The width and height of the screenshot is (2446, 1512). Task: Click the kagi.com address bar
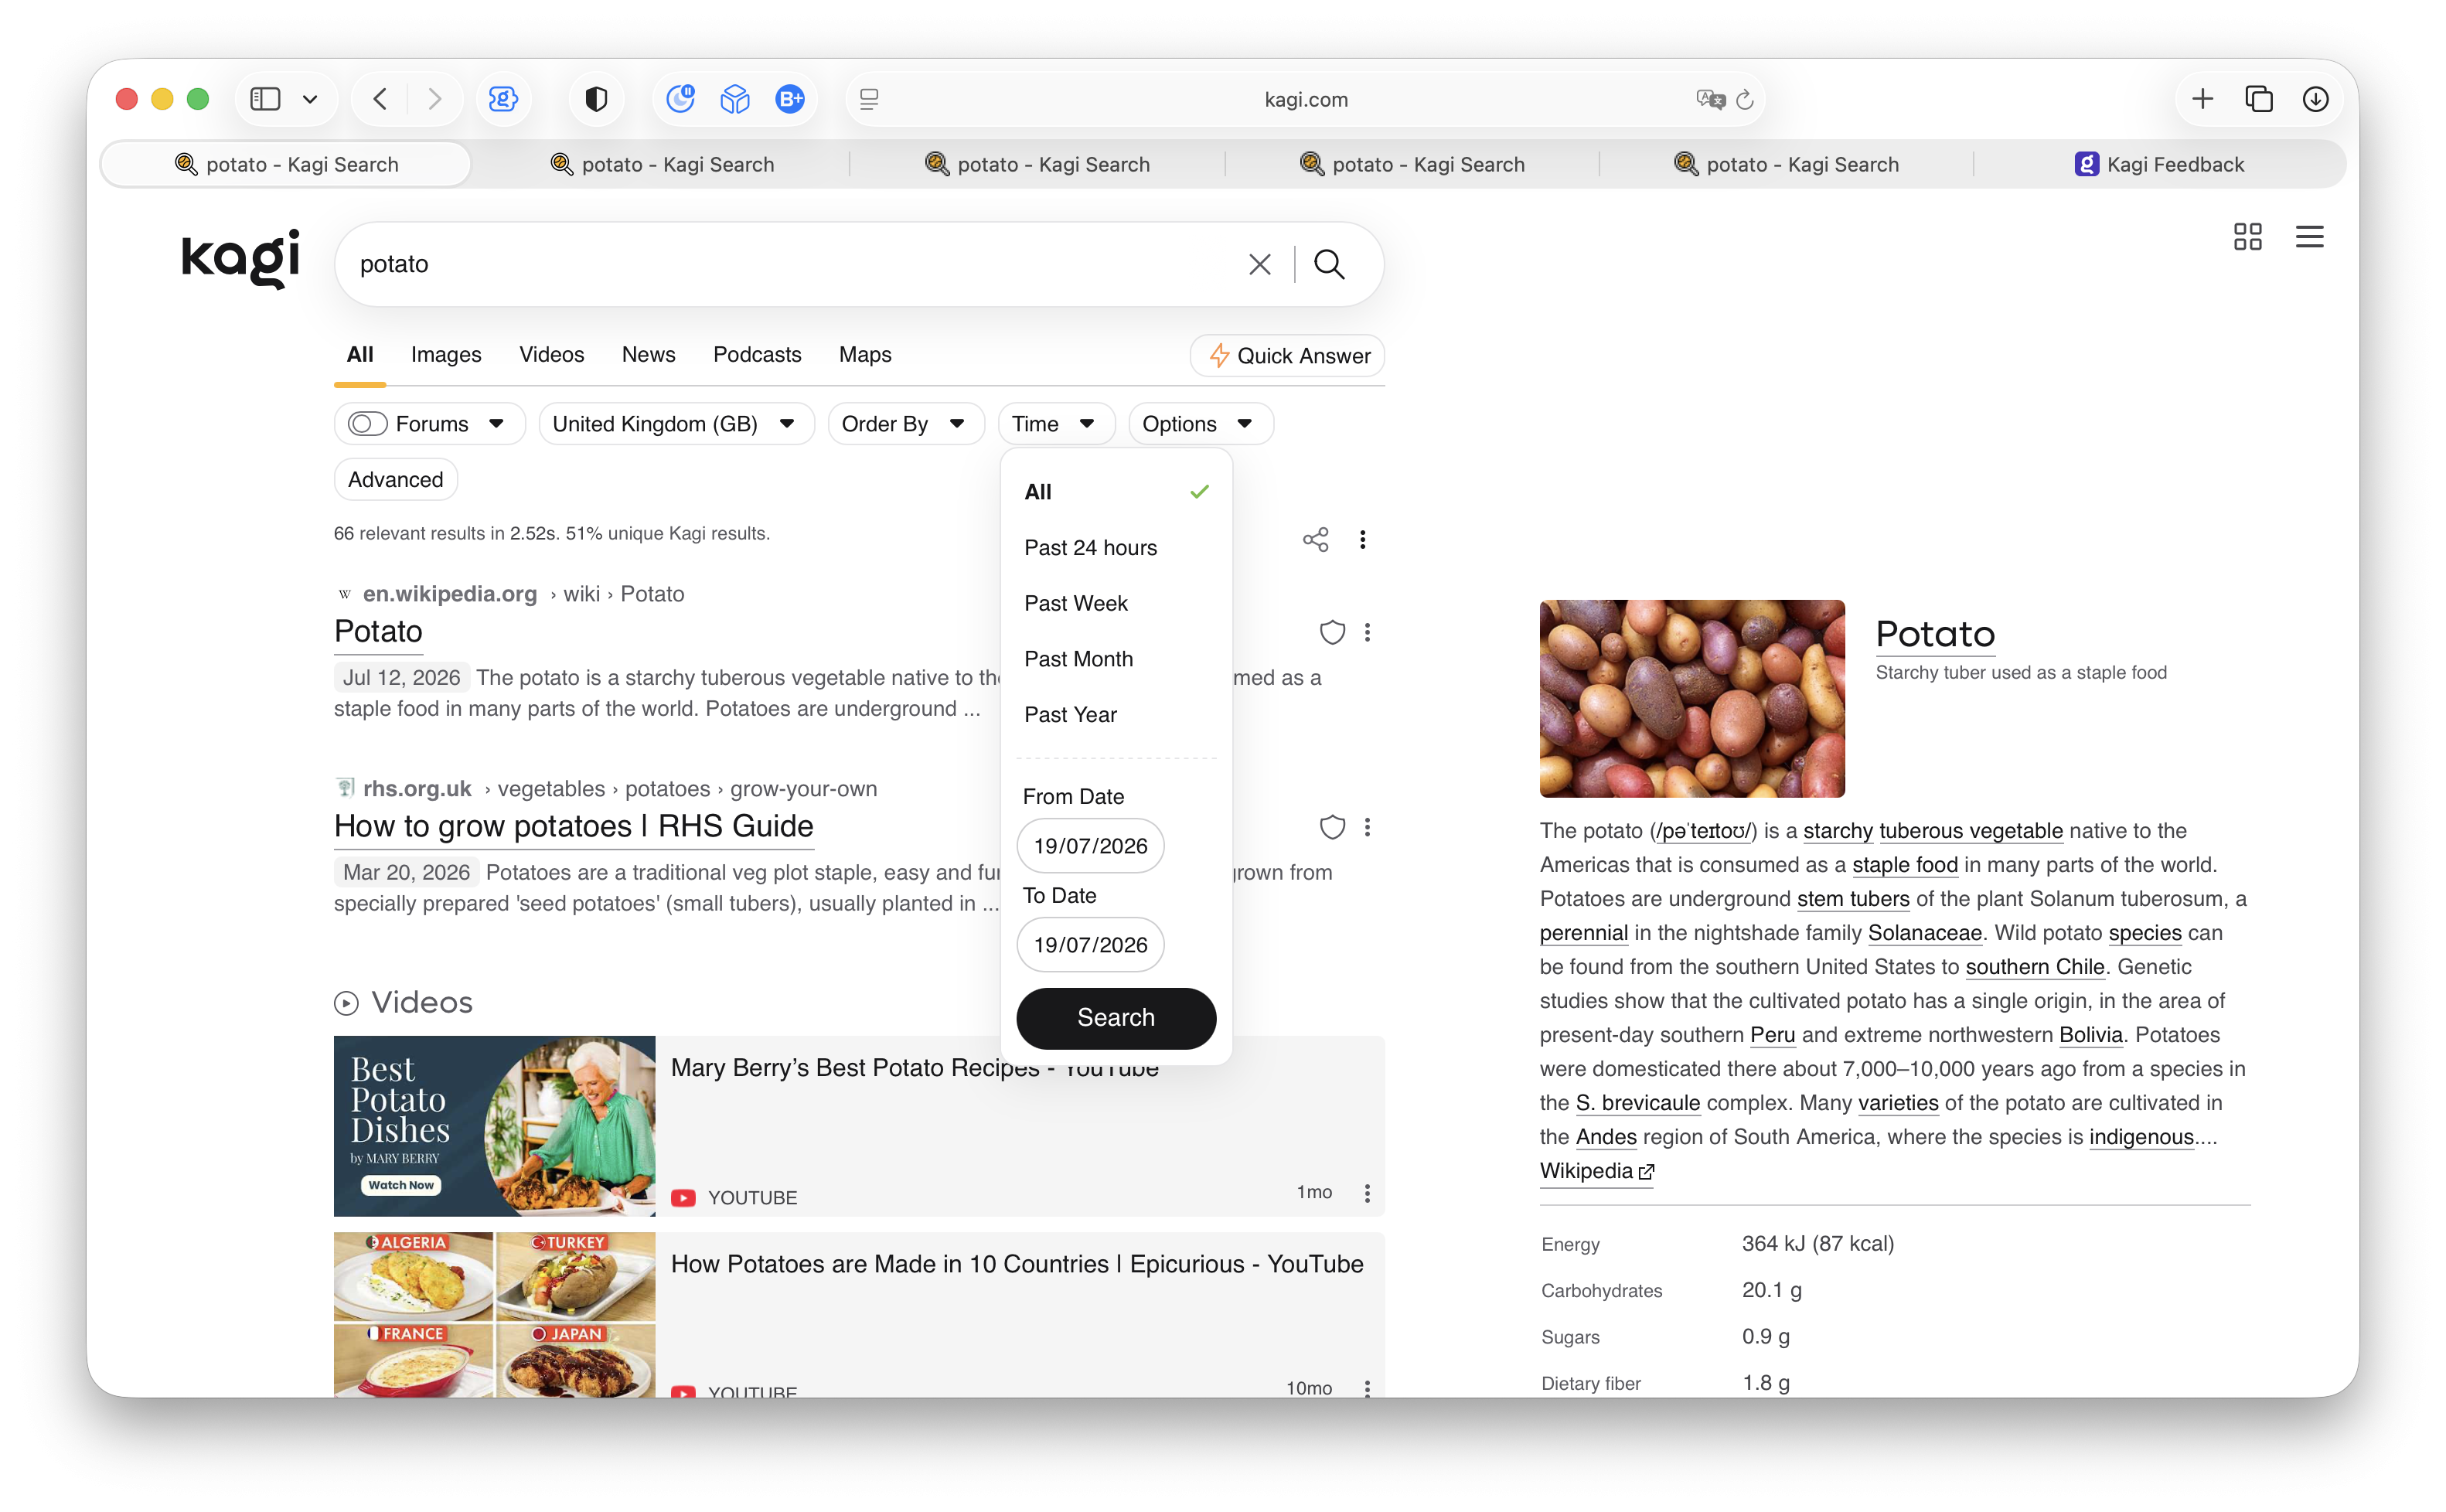click(x=1305, y=99)
